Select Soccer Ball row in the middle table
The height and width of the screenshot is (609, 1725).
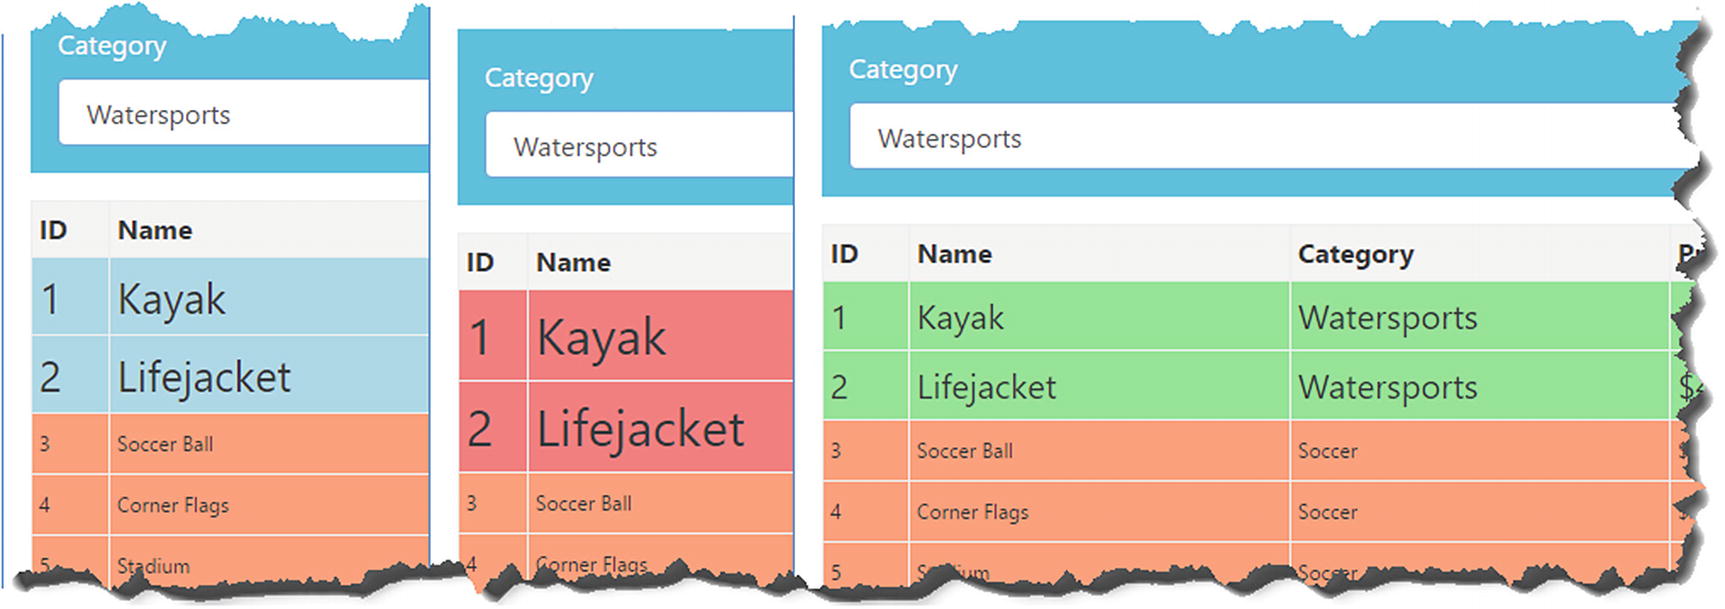pos(625,503)
